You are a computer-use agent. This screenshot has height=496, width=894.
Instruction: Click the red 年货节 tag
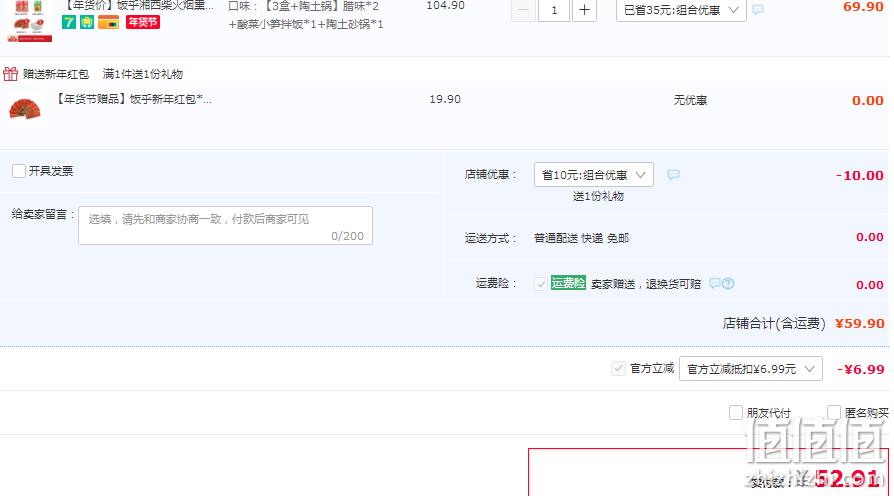coord(143,22)
